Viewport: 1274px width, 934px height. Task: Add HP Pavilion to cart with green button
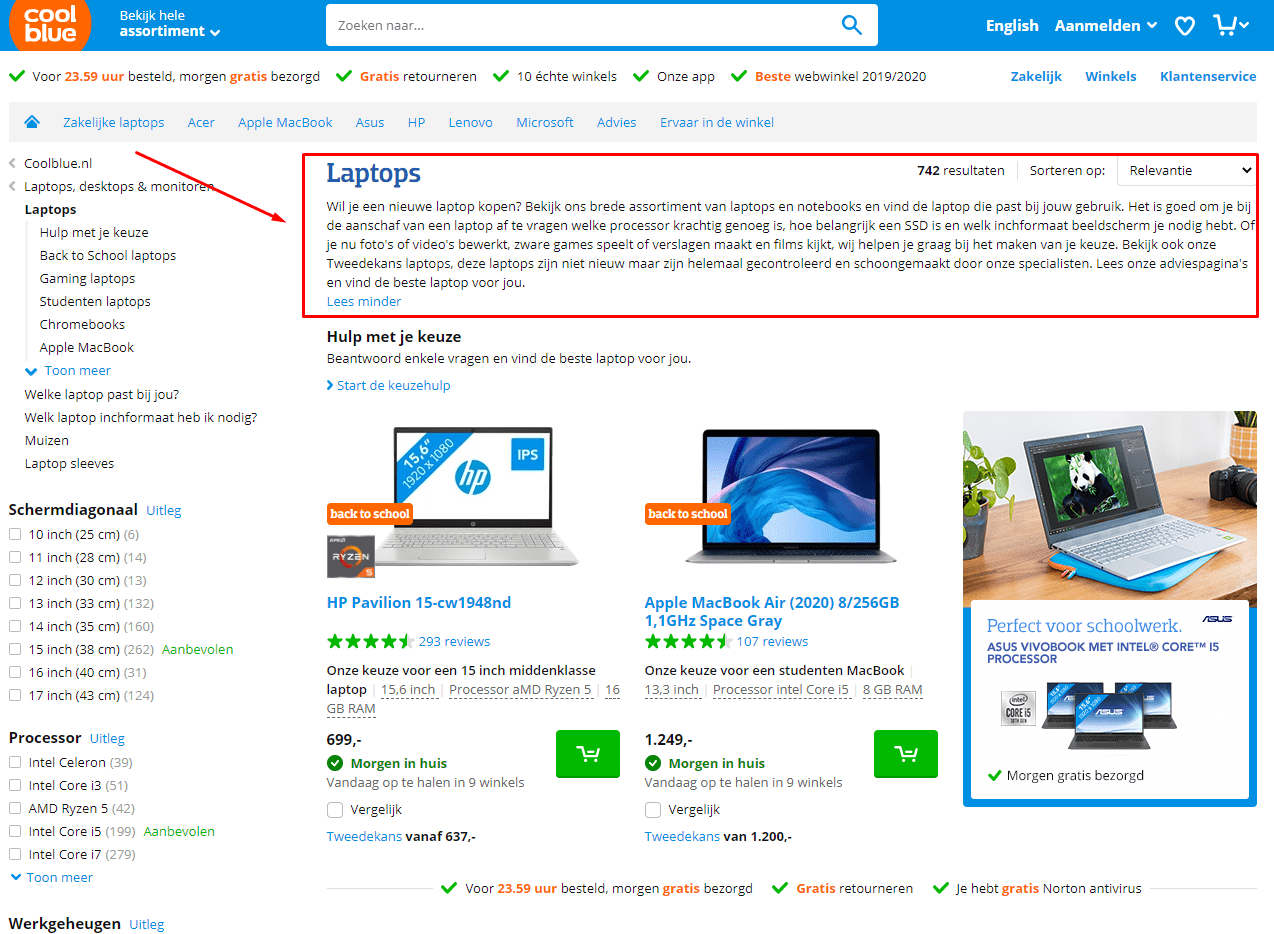(x=588, y=754)
